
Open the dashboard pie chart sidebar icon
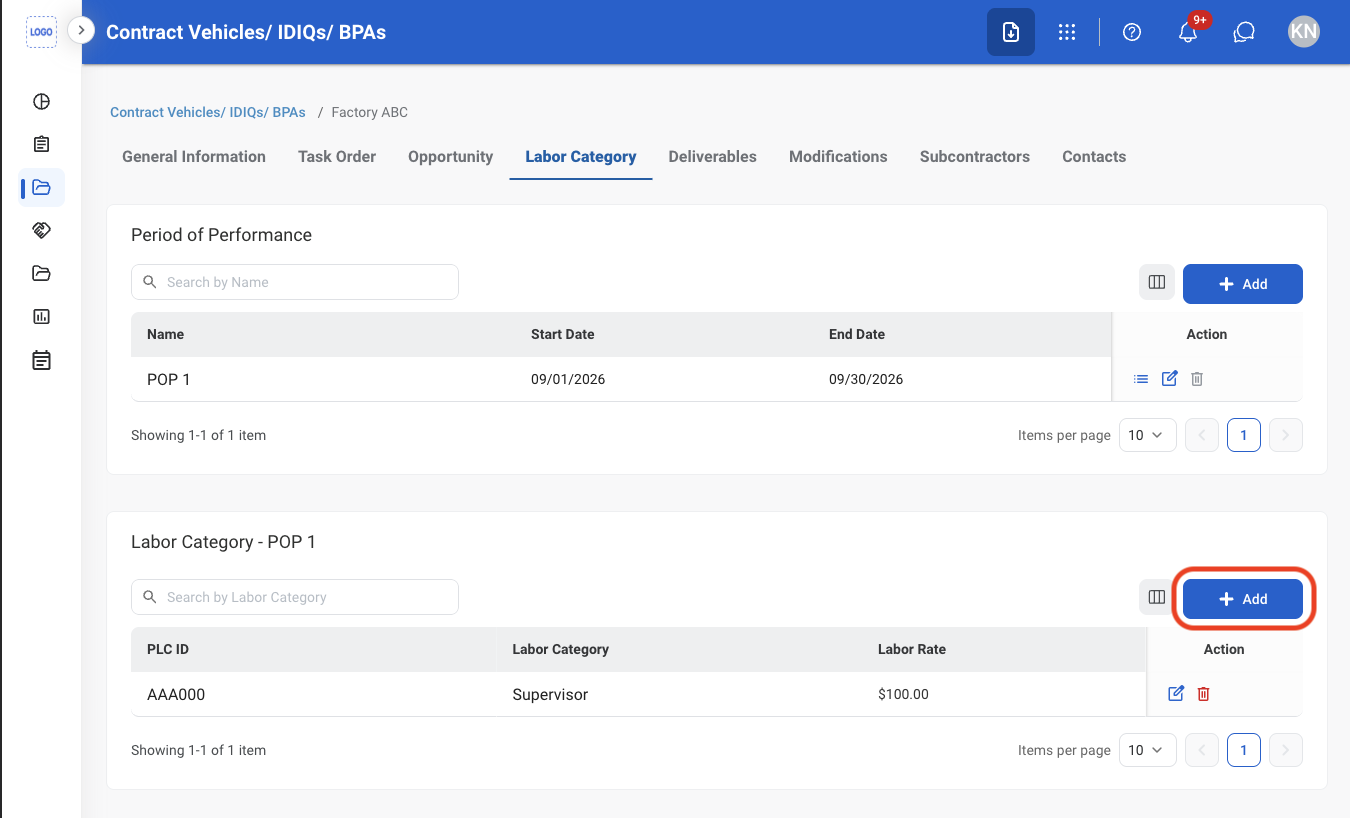pyautogui.click(x=41, y=101)
